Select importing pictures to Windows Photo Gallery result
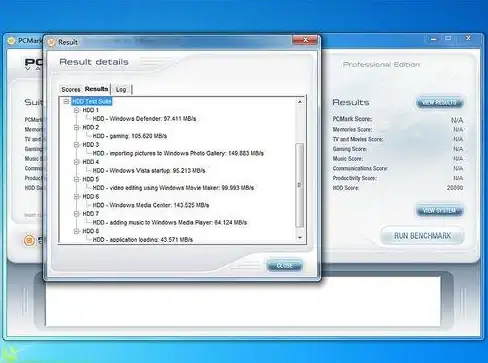 (x=178, y=153)
